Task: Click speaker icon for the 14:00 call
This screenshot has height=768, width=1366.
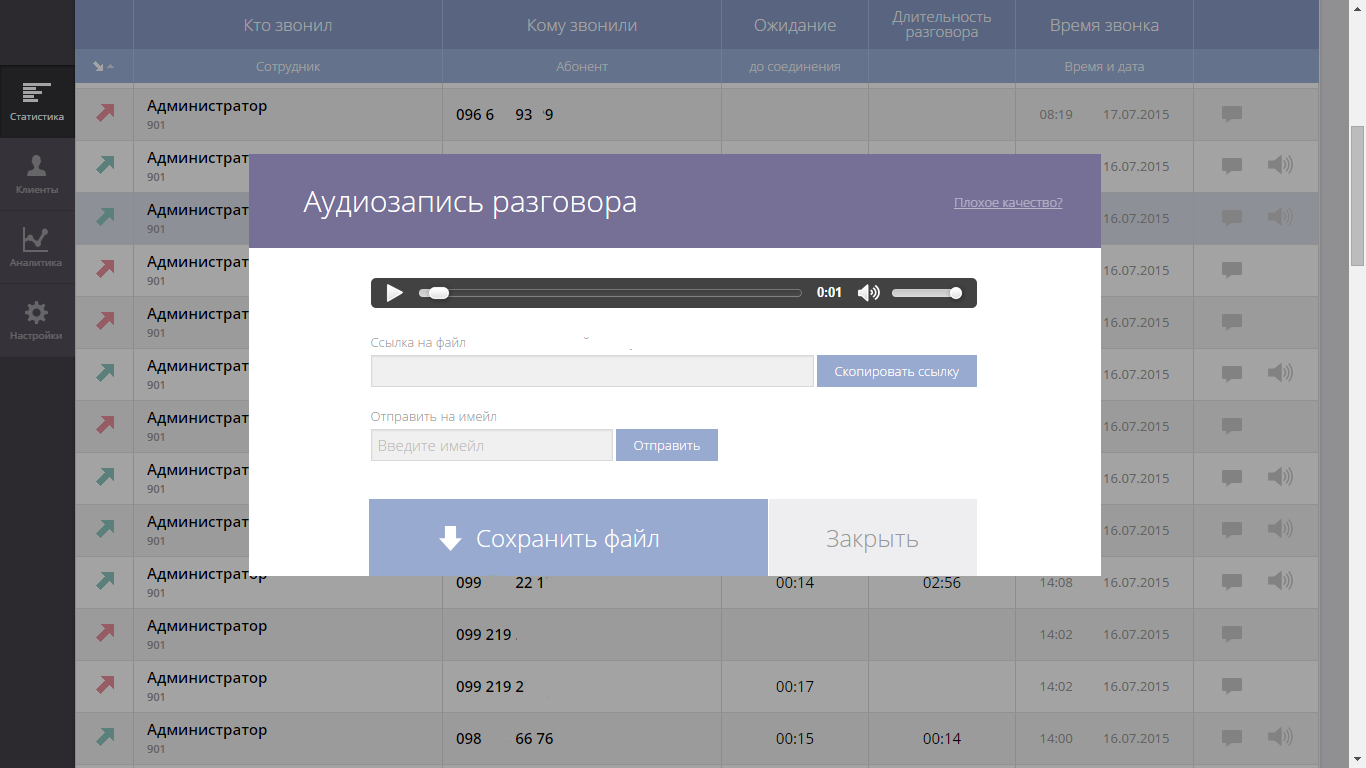Action: click(x=1279, y=738)
